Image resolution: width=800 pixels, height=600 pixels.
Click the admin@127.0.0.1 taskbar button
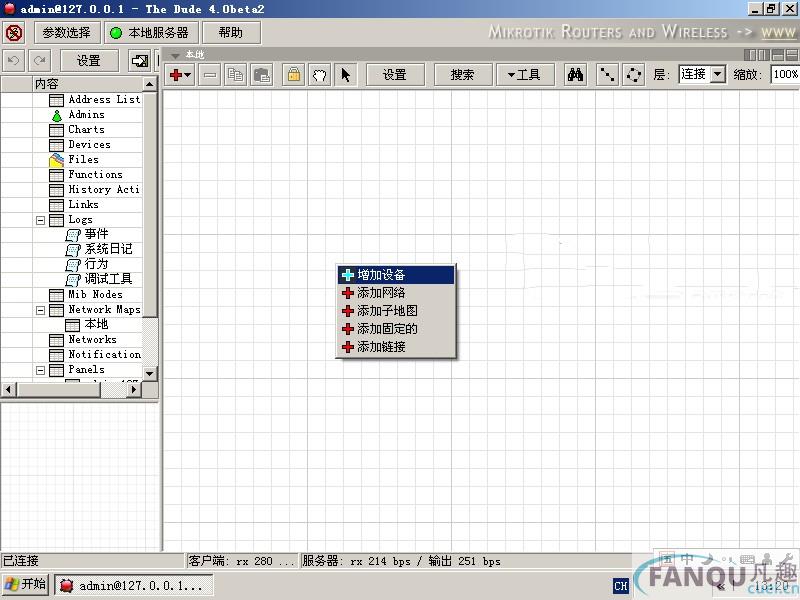point(134,585)
